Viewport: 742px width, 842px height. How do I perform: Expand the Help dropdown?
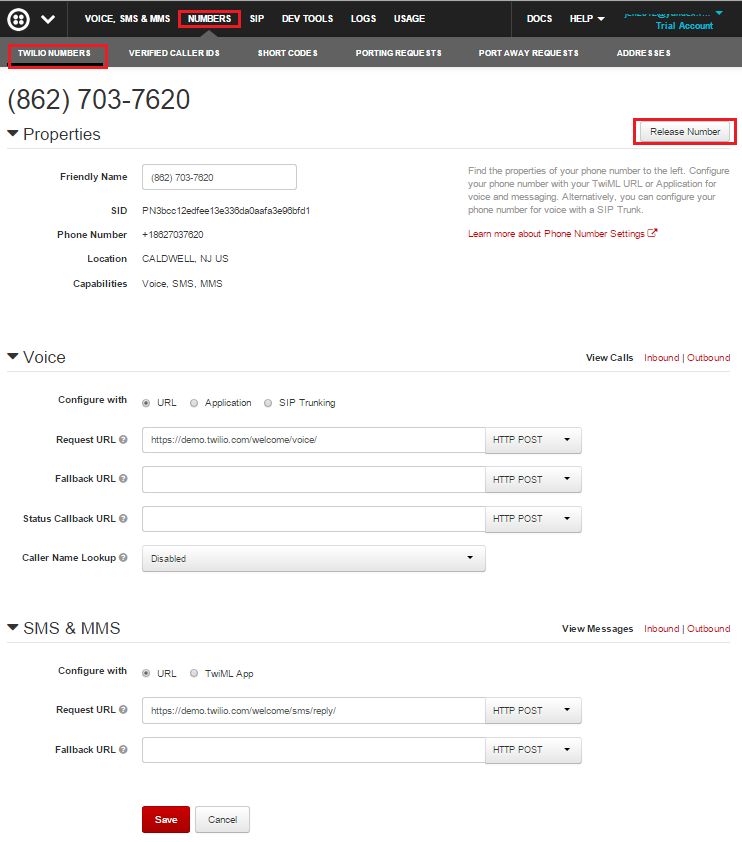[x=587, y=19]
